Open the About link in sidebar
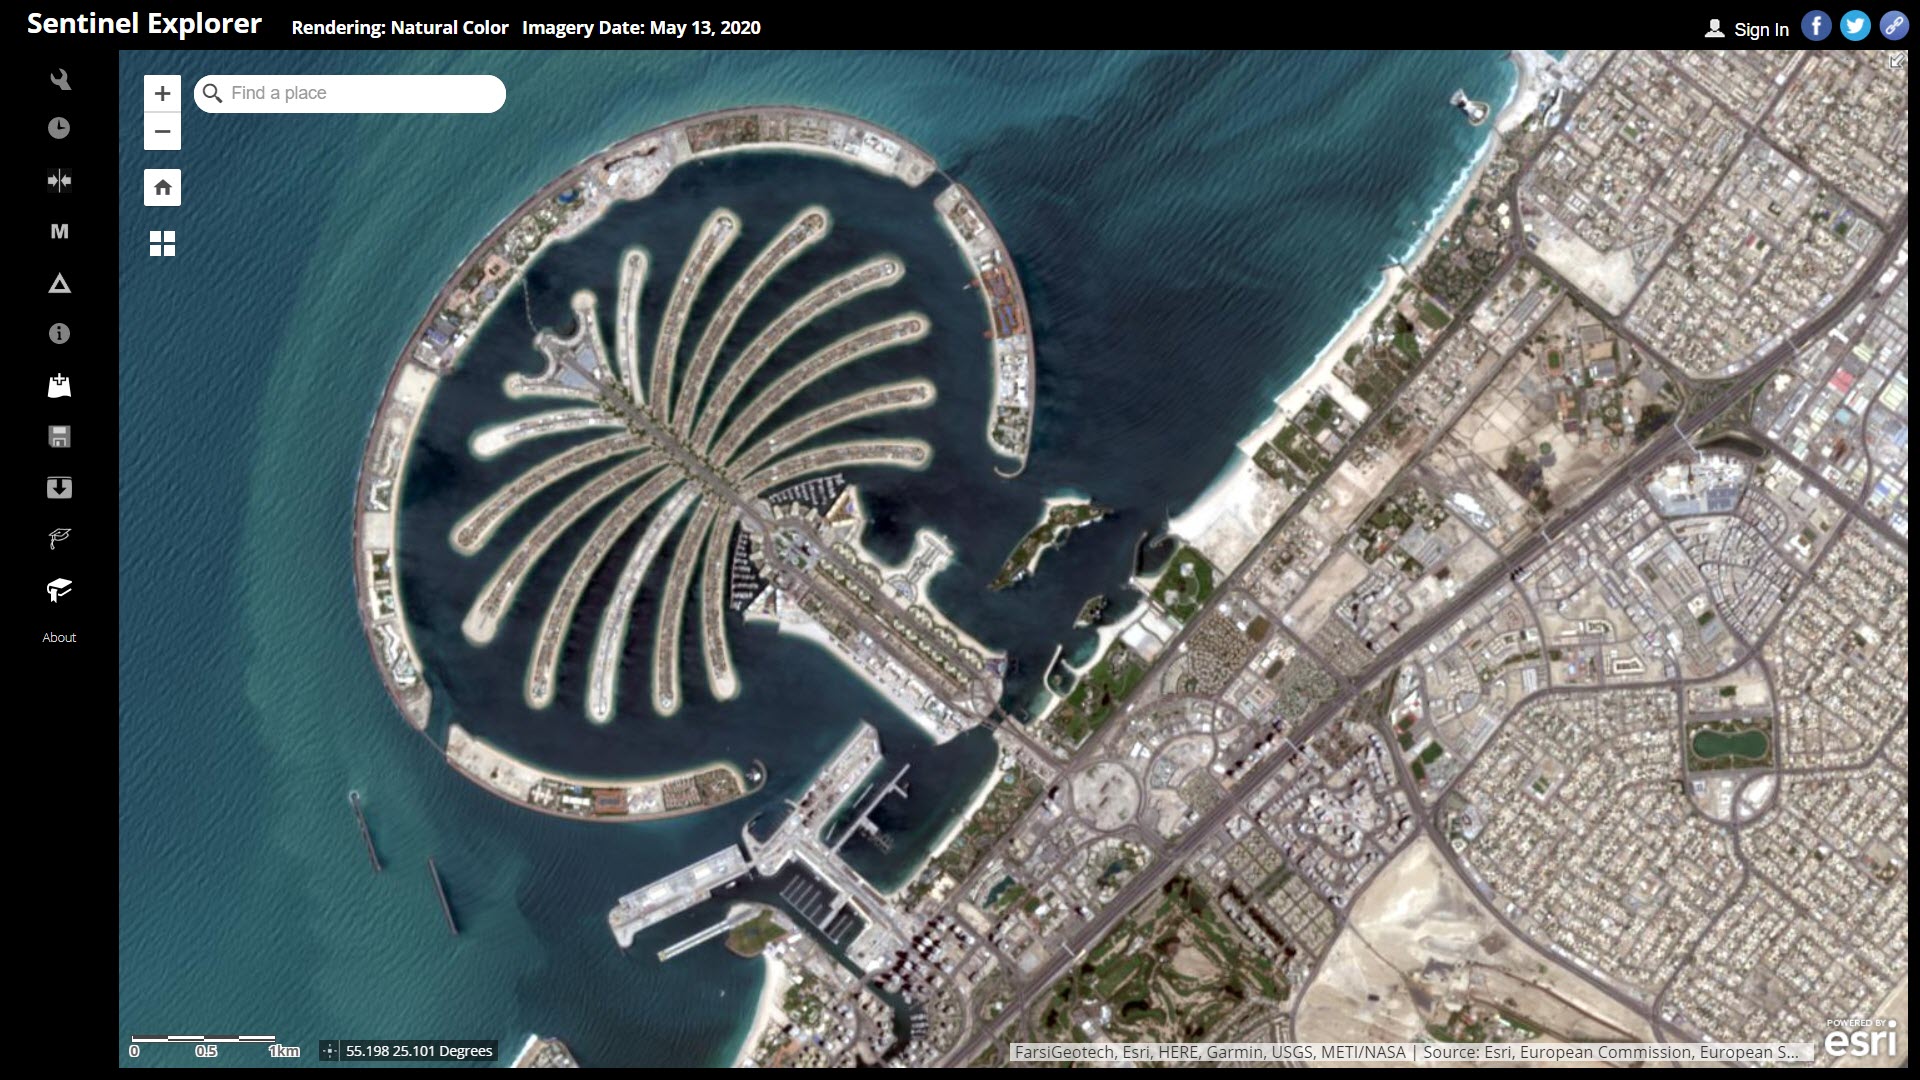 coord(59,637)
